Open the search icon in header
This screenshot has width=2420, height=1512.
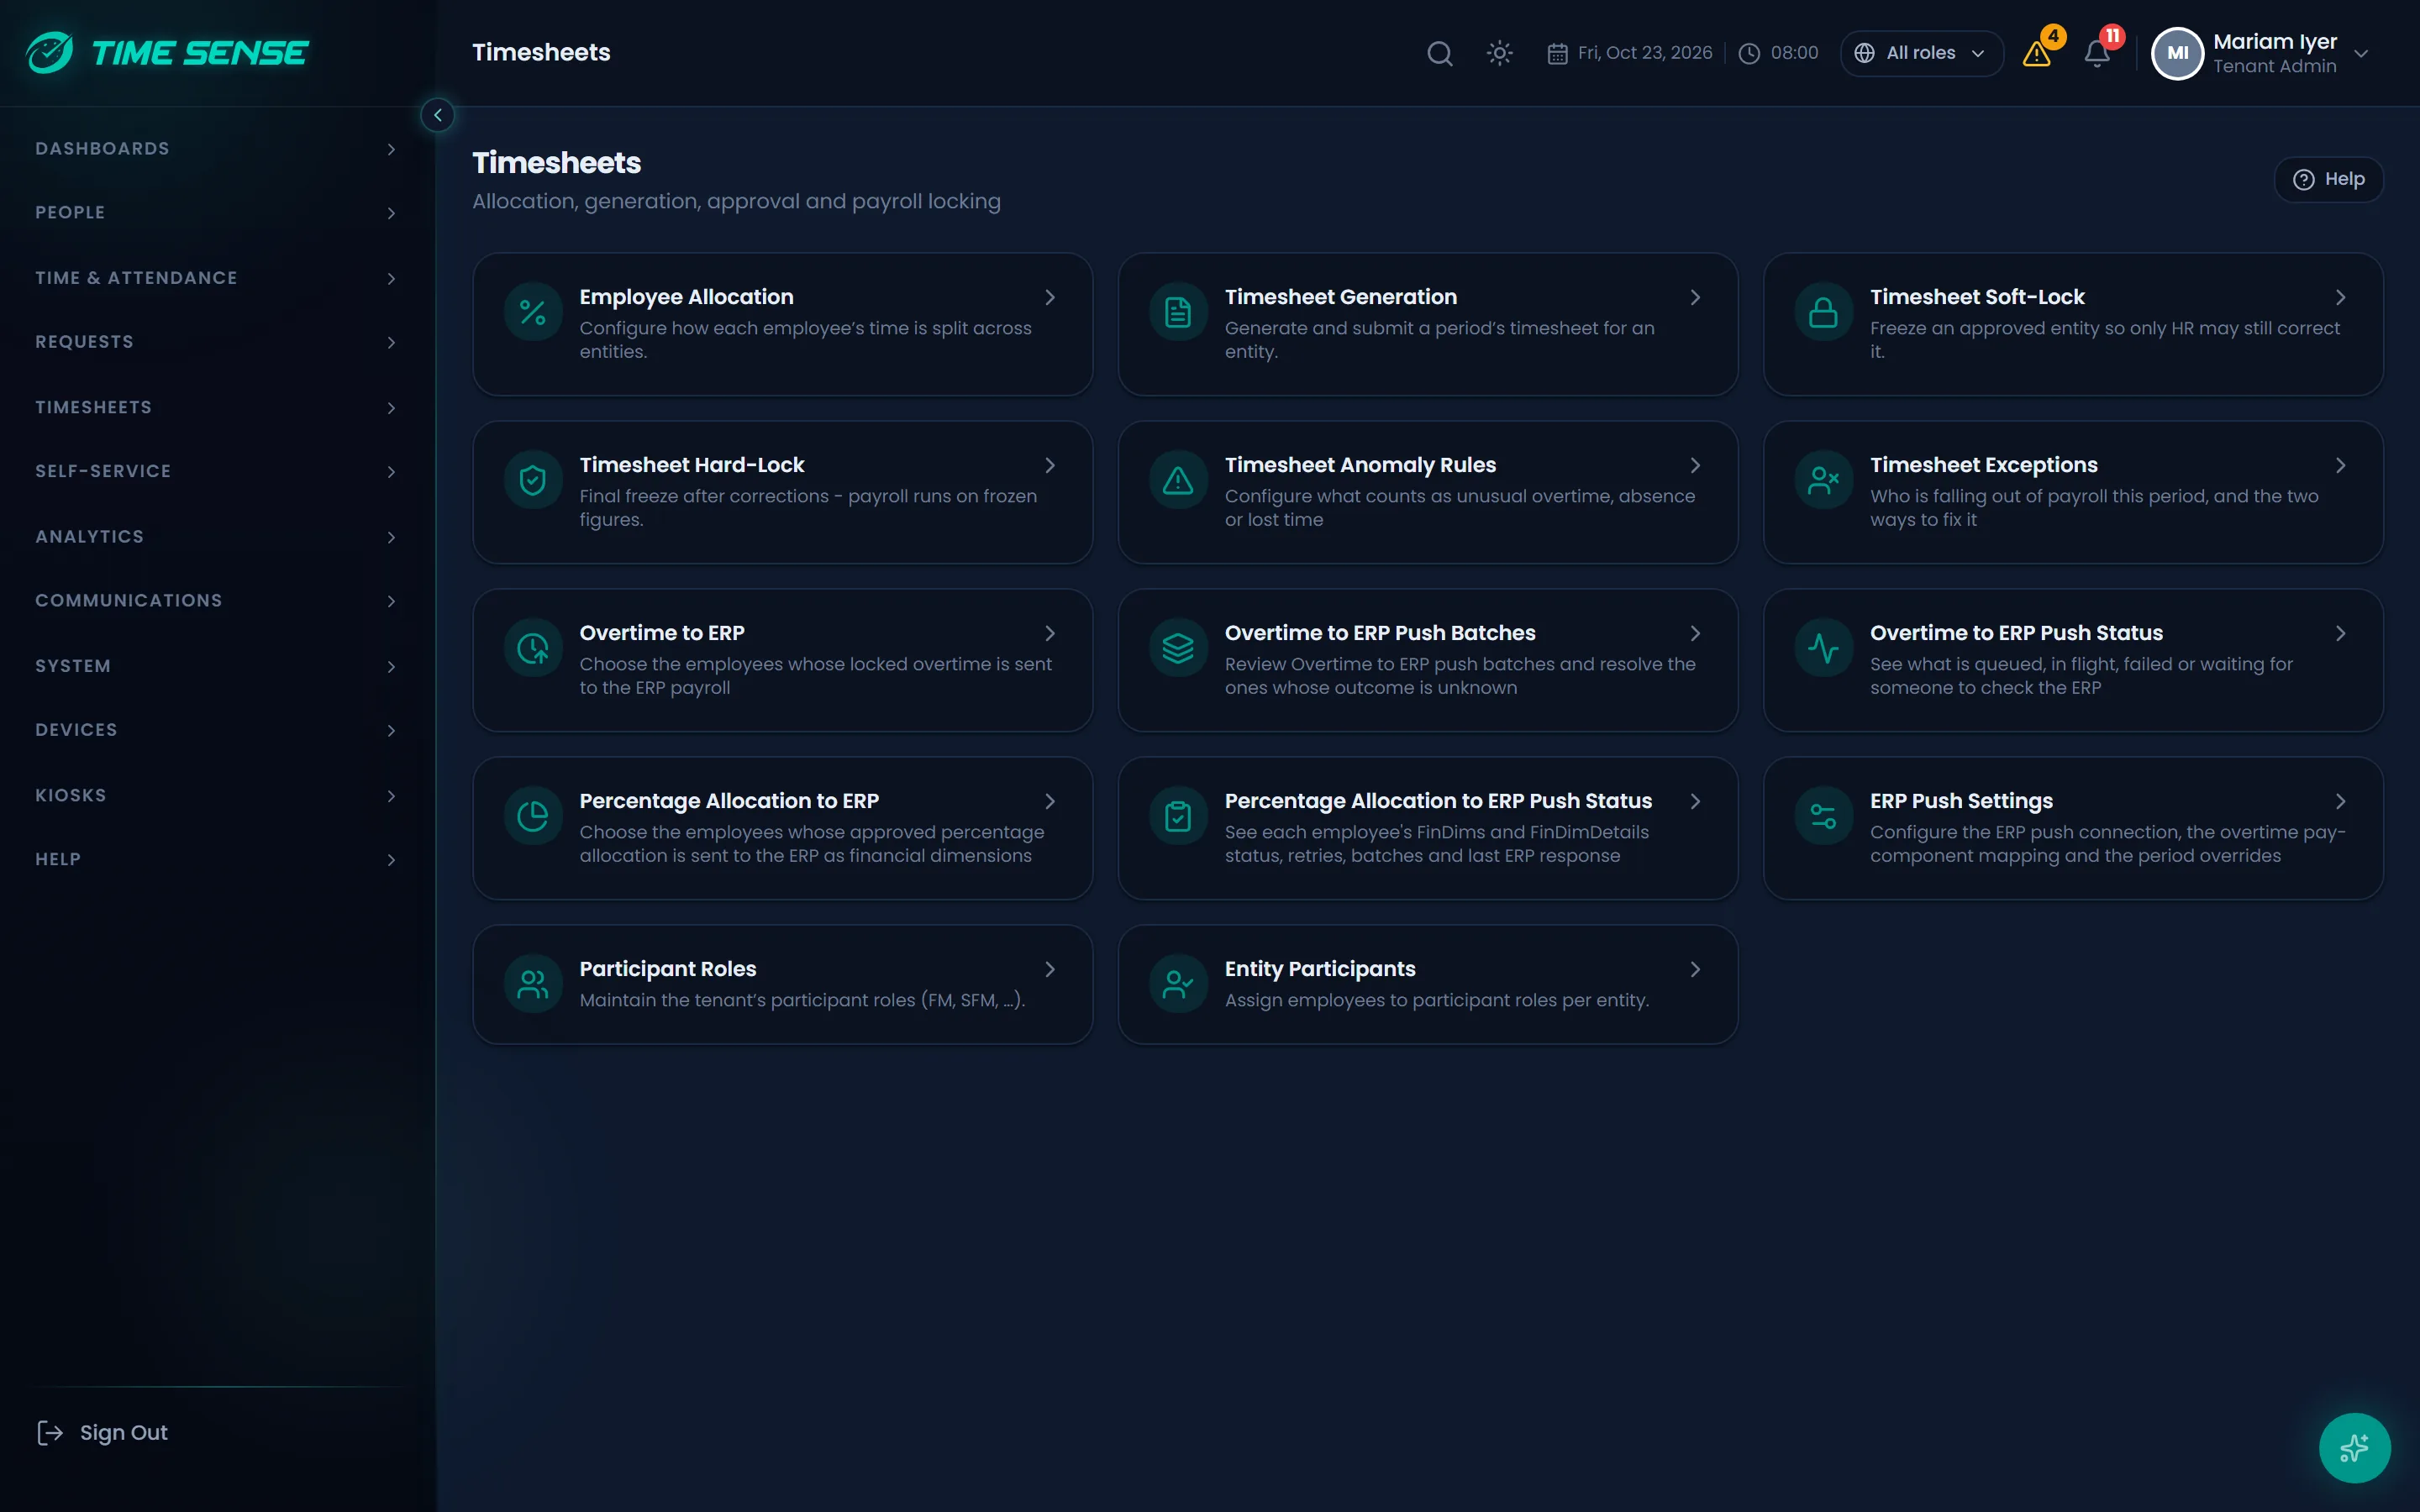[x=1439, y=53]
